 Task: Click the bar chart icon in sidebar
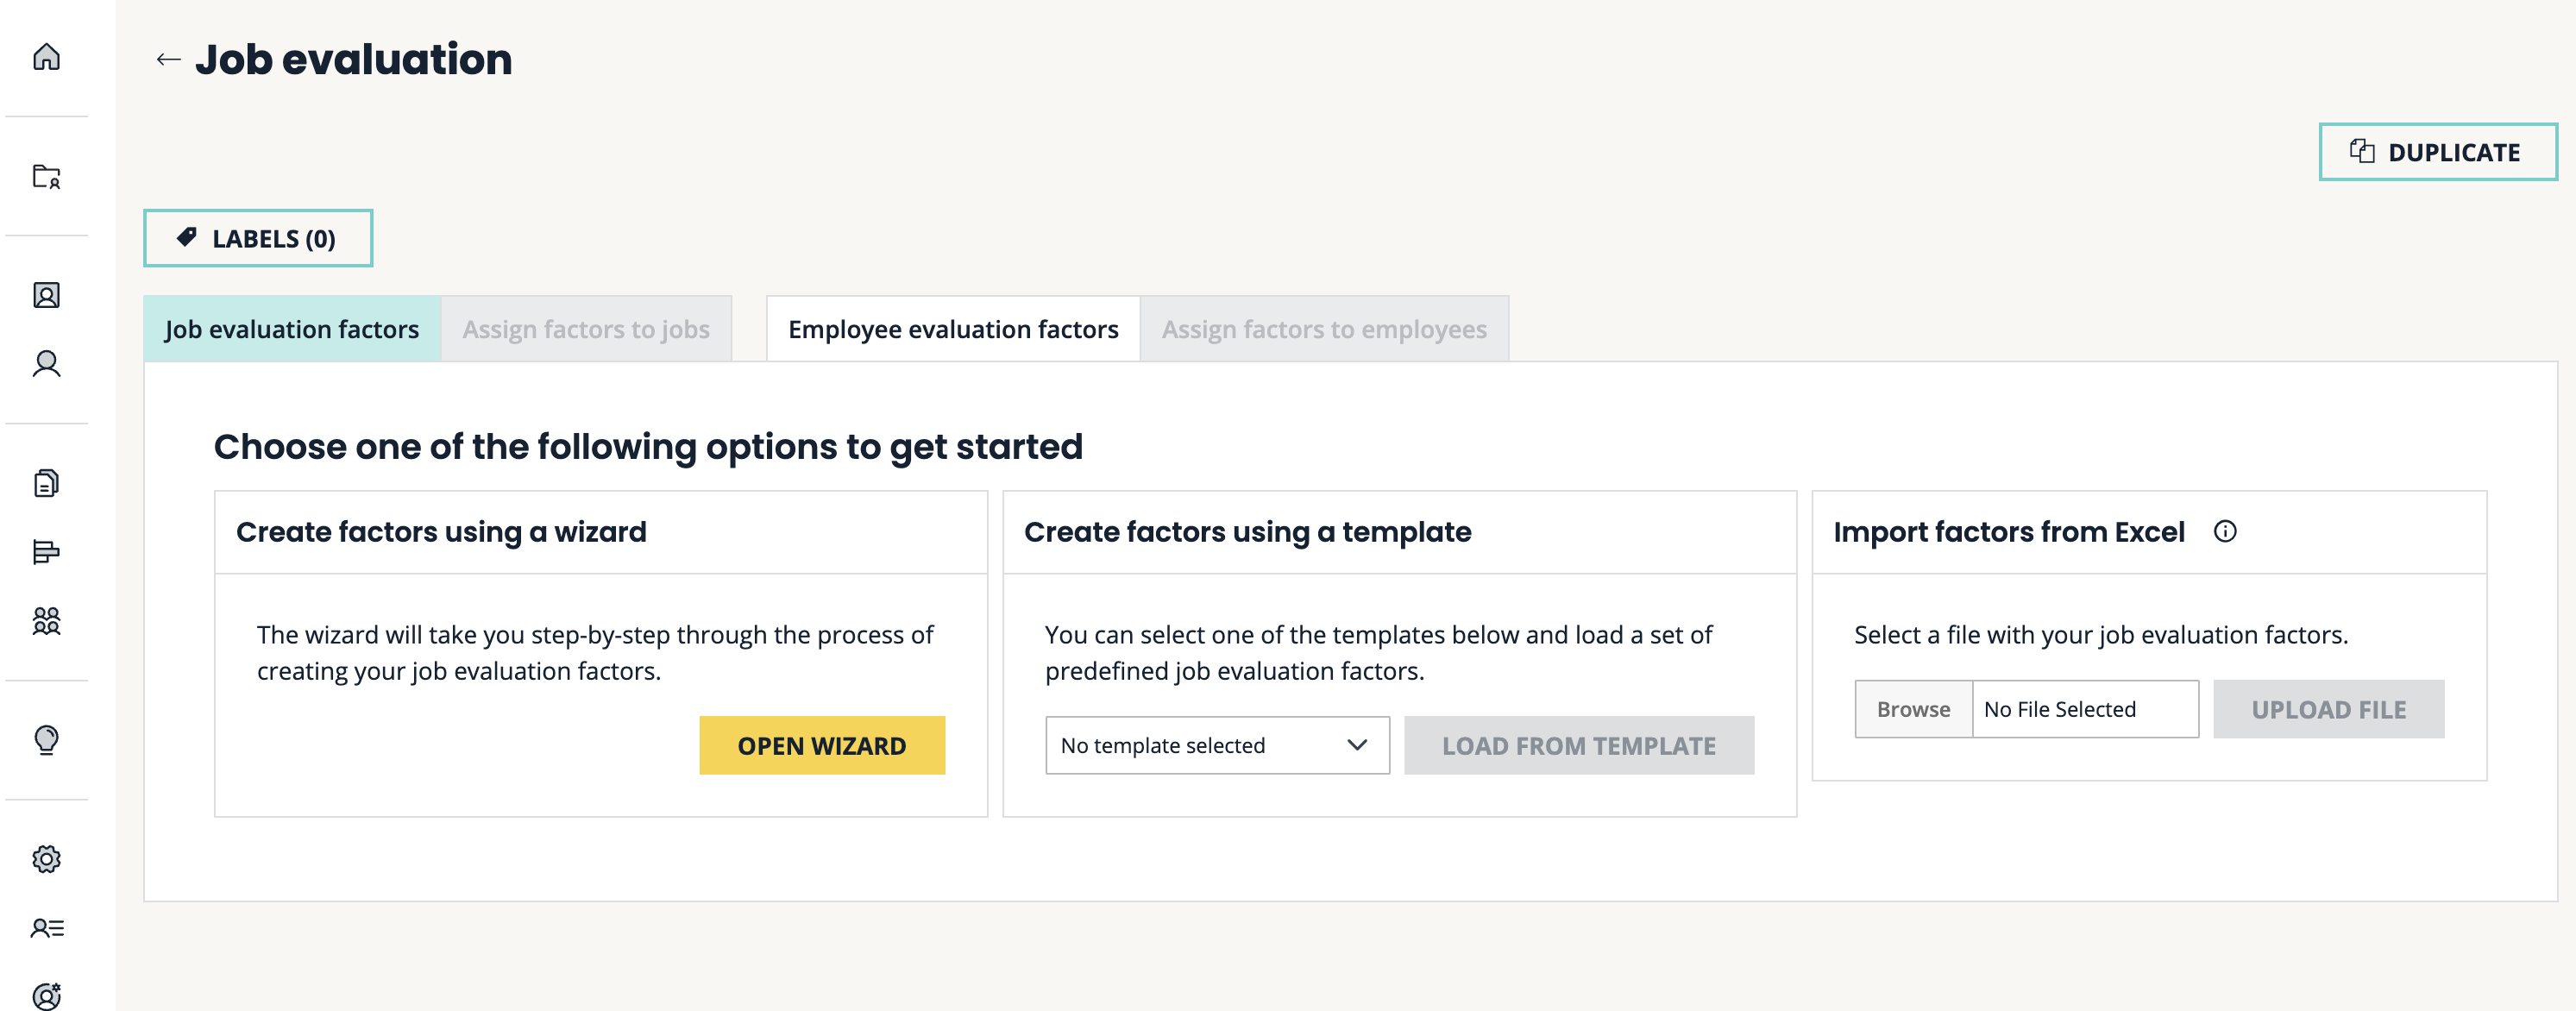click(46, 552)
